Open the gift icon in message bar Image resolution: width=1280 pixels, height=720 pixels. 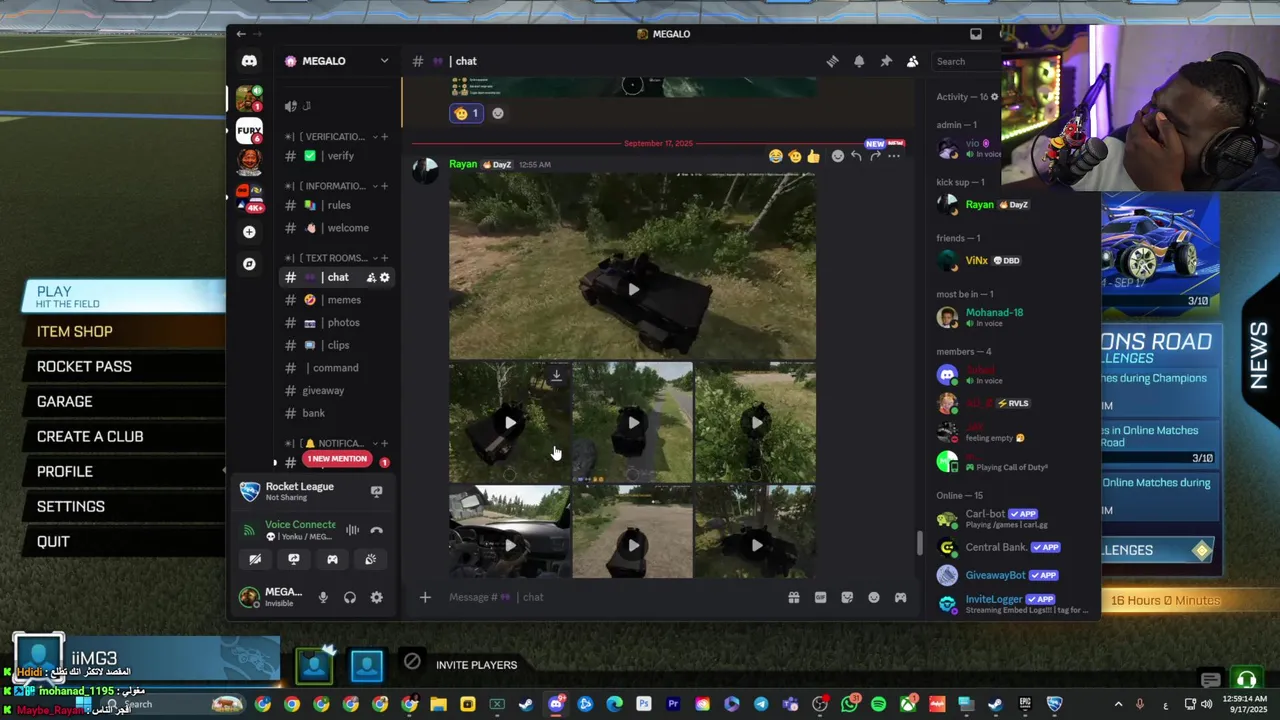793,597
